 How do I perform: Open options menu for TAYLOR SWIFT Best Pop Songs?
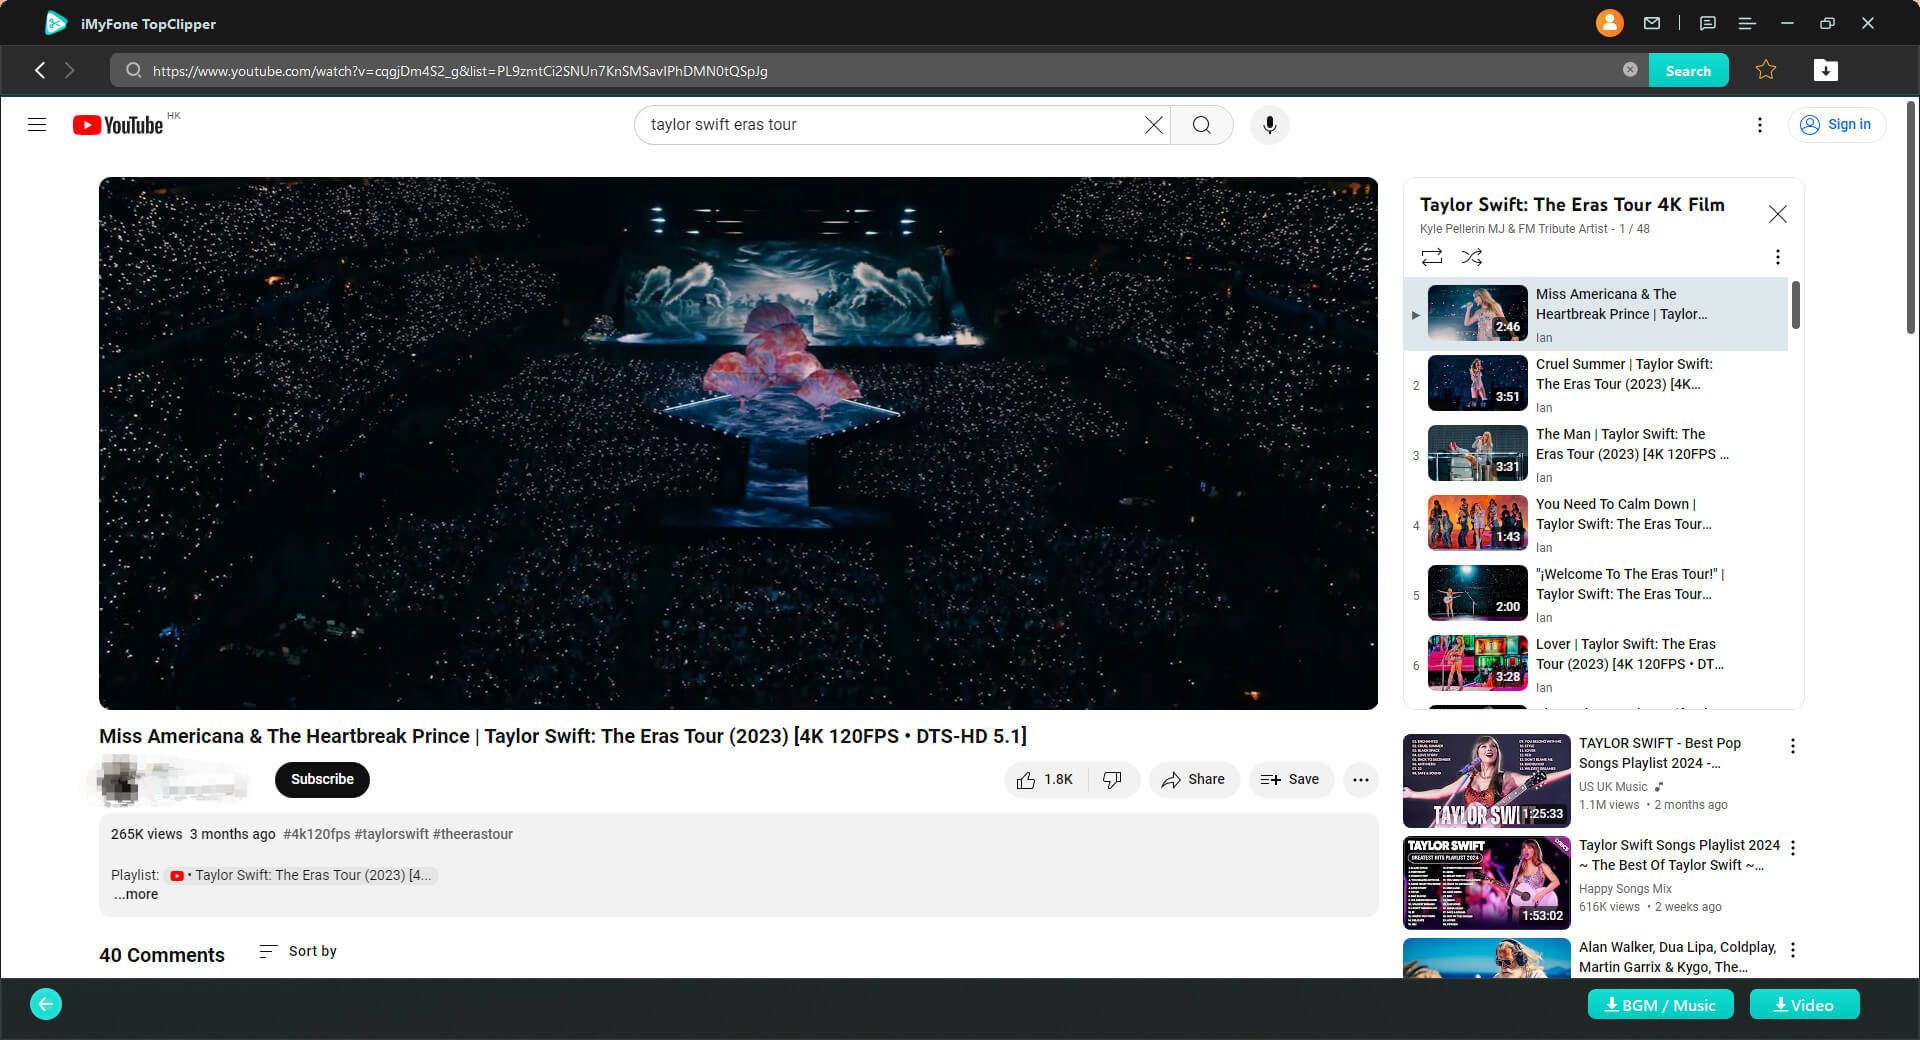1793,746
